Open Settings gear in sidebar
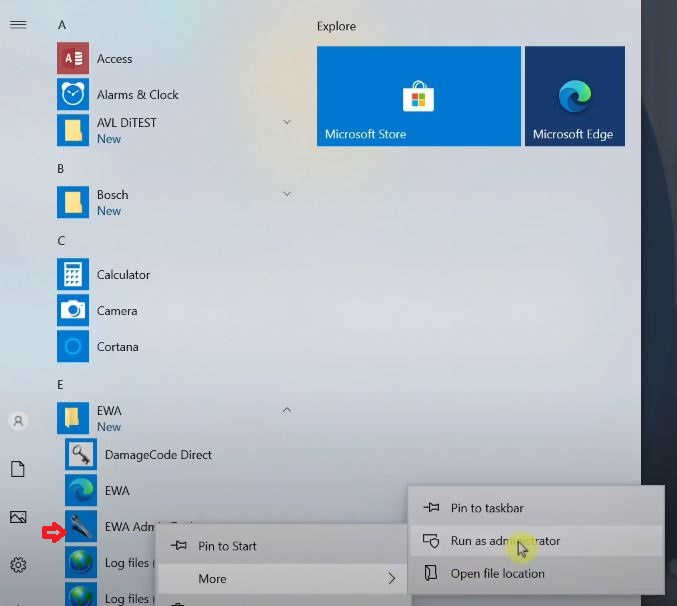 18,565
